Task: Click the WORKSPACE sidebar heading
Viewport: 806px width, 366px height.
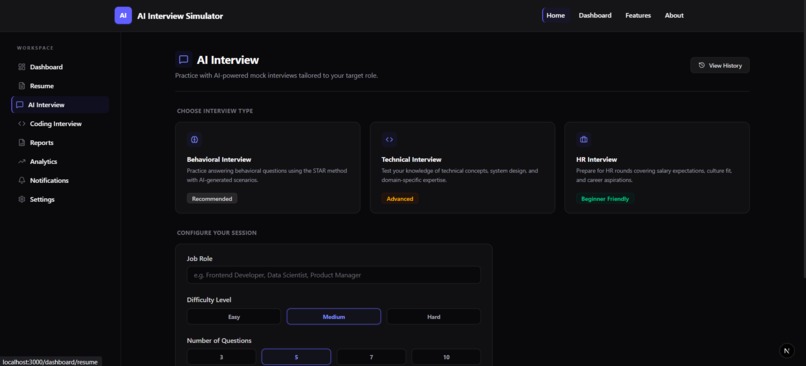Action: pos(35,48)
